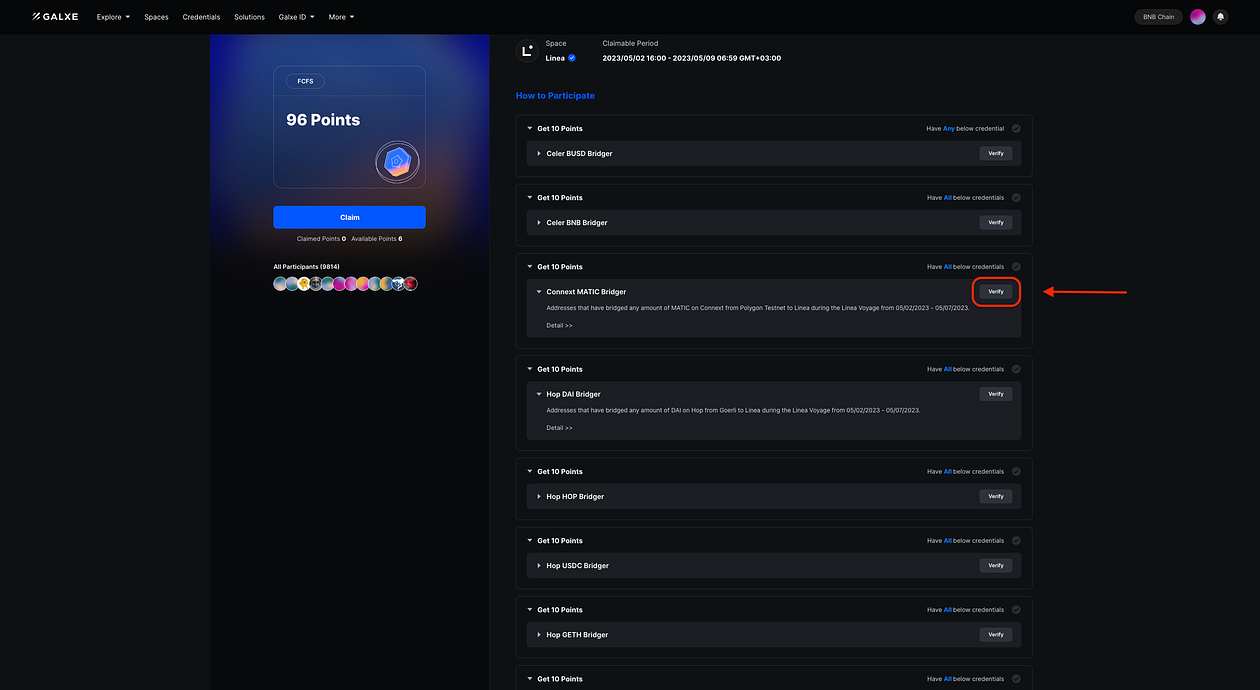This screenshot has width=1260, height=690.
Task: Collapse Get 10 Points group above Celer BUSD
Action: [530, 129]
